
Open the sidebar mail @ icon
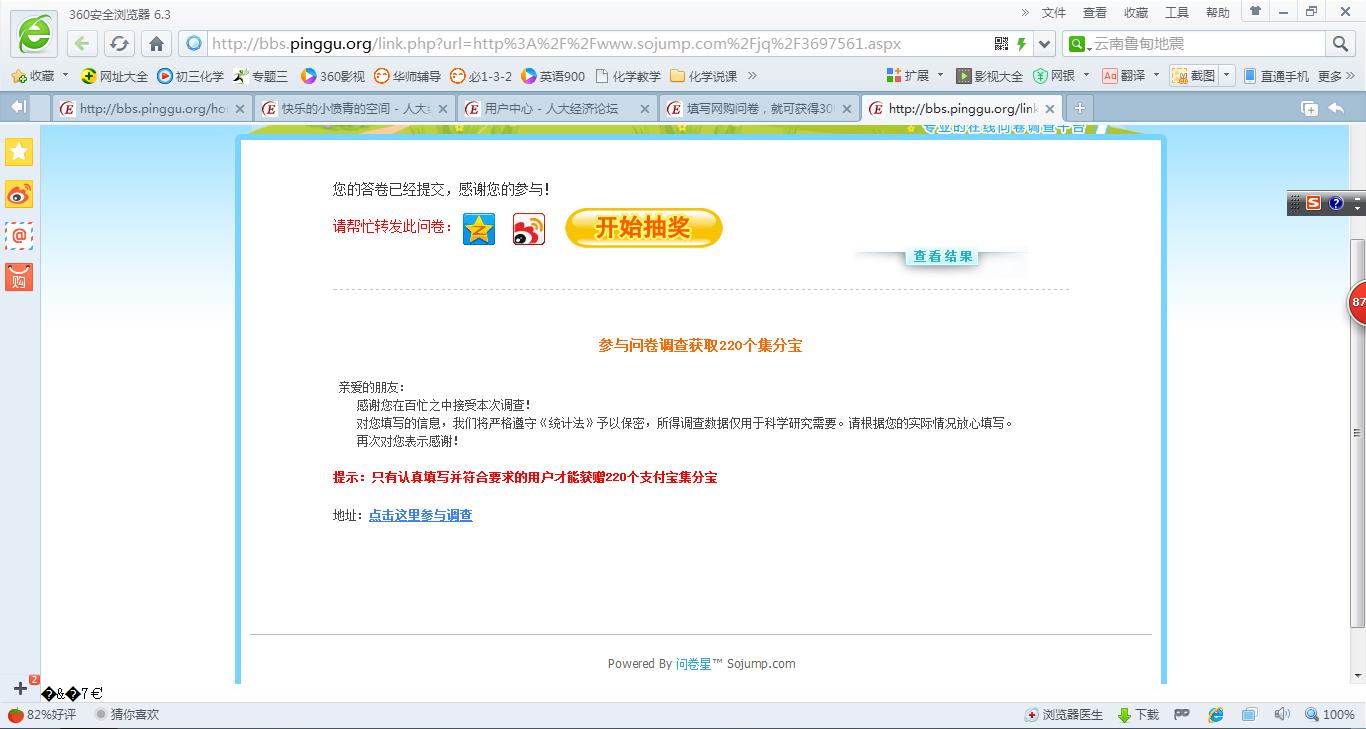[x=19, y=236]
